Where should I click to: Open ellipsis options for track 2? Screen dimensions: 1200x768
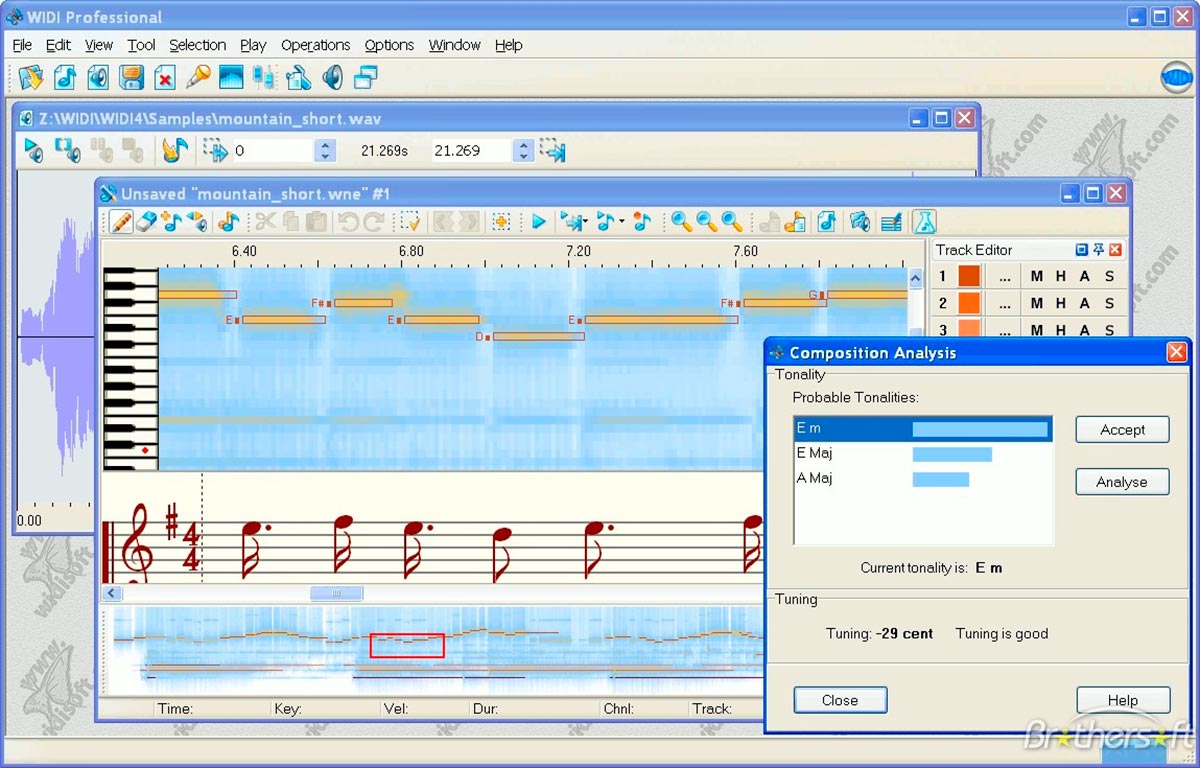[1004, 303]
